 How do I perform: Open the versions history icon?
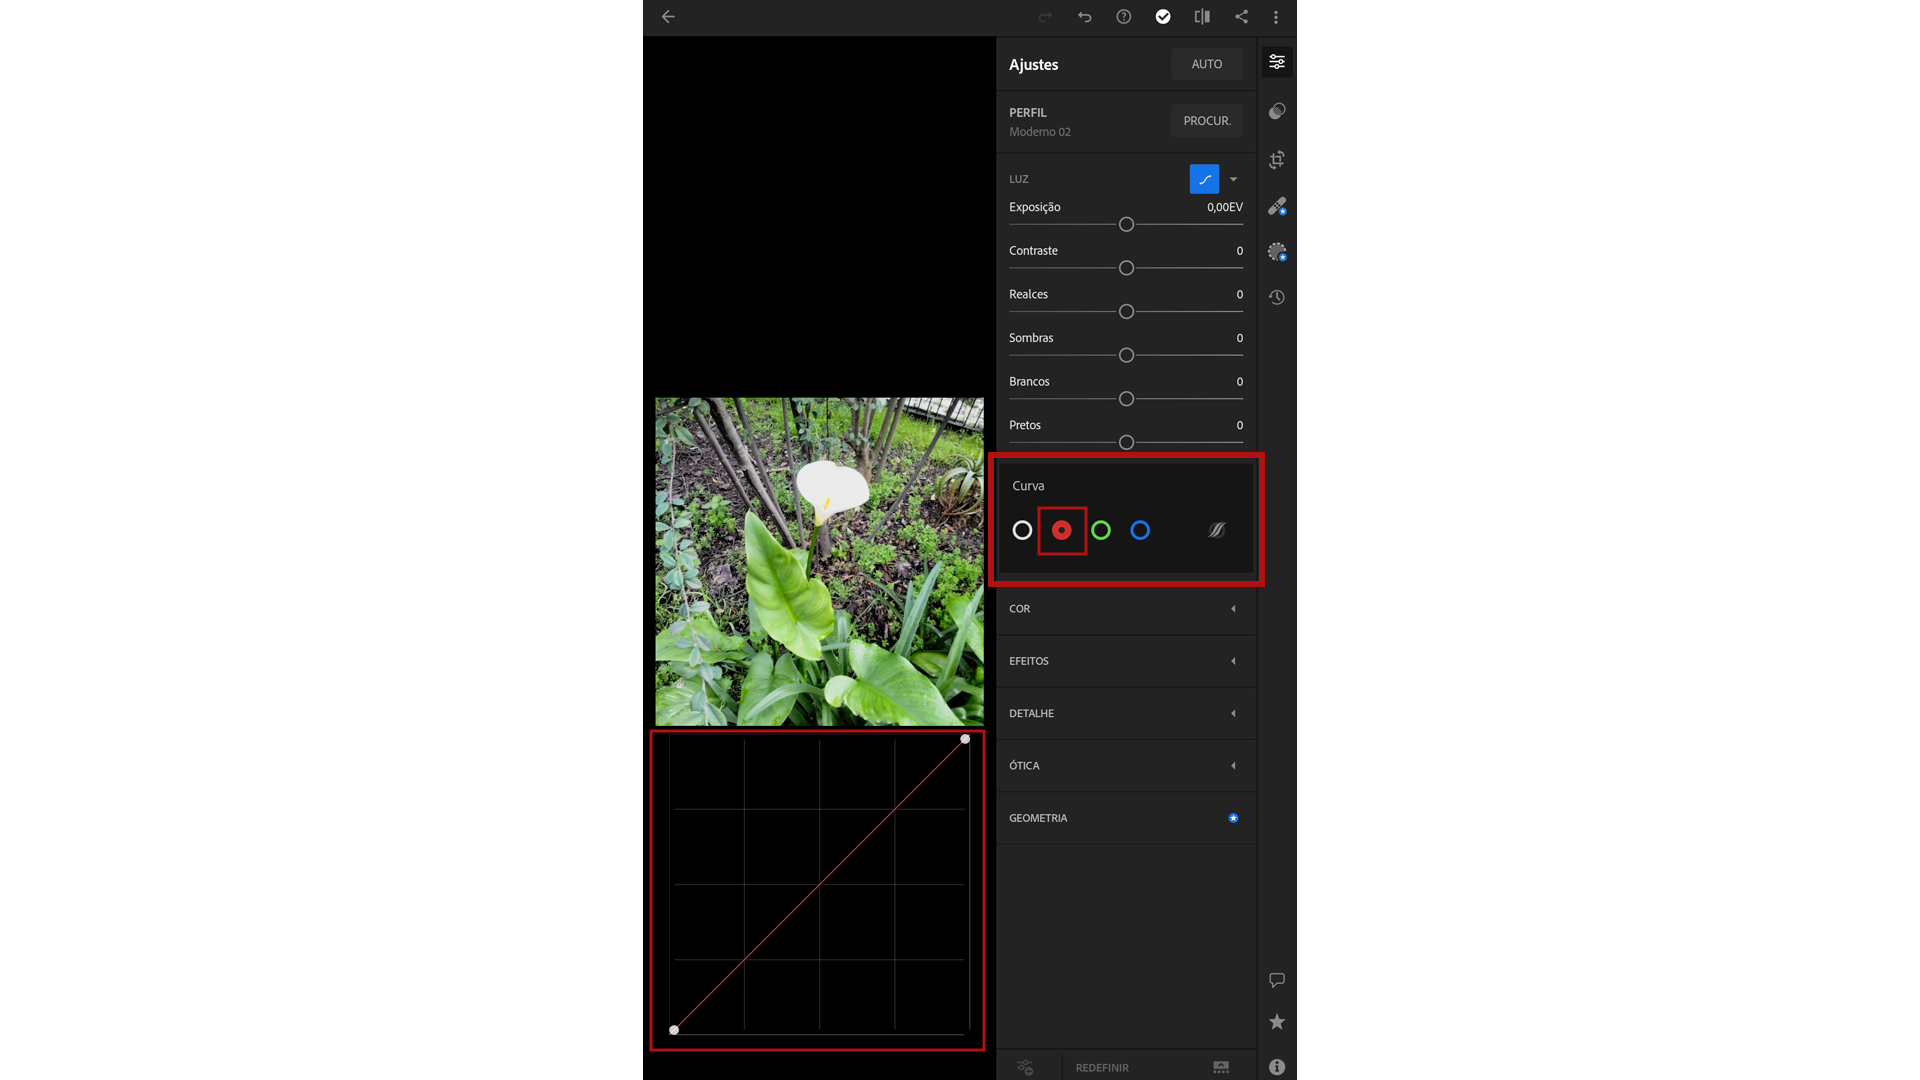tap(1277, 297)
